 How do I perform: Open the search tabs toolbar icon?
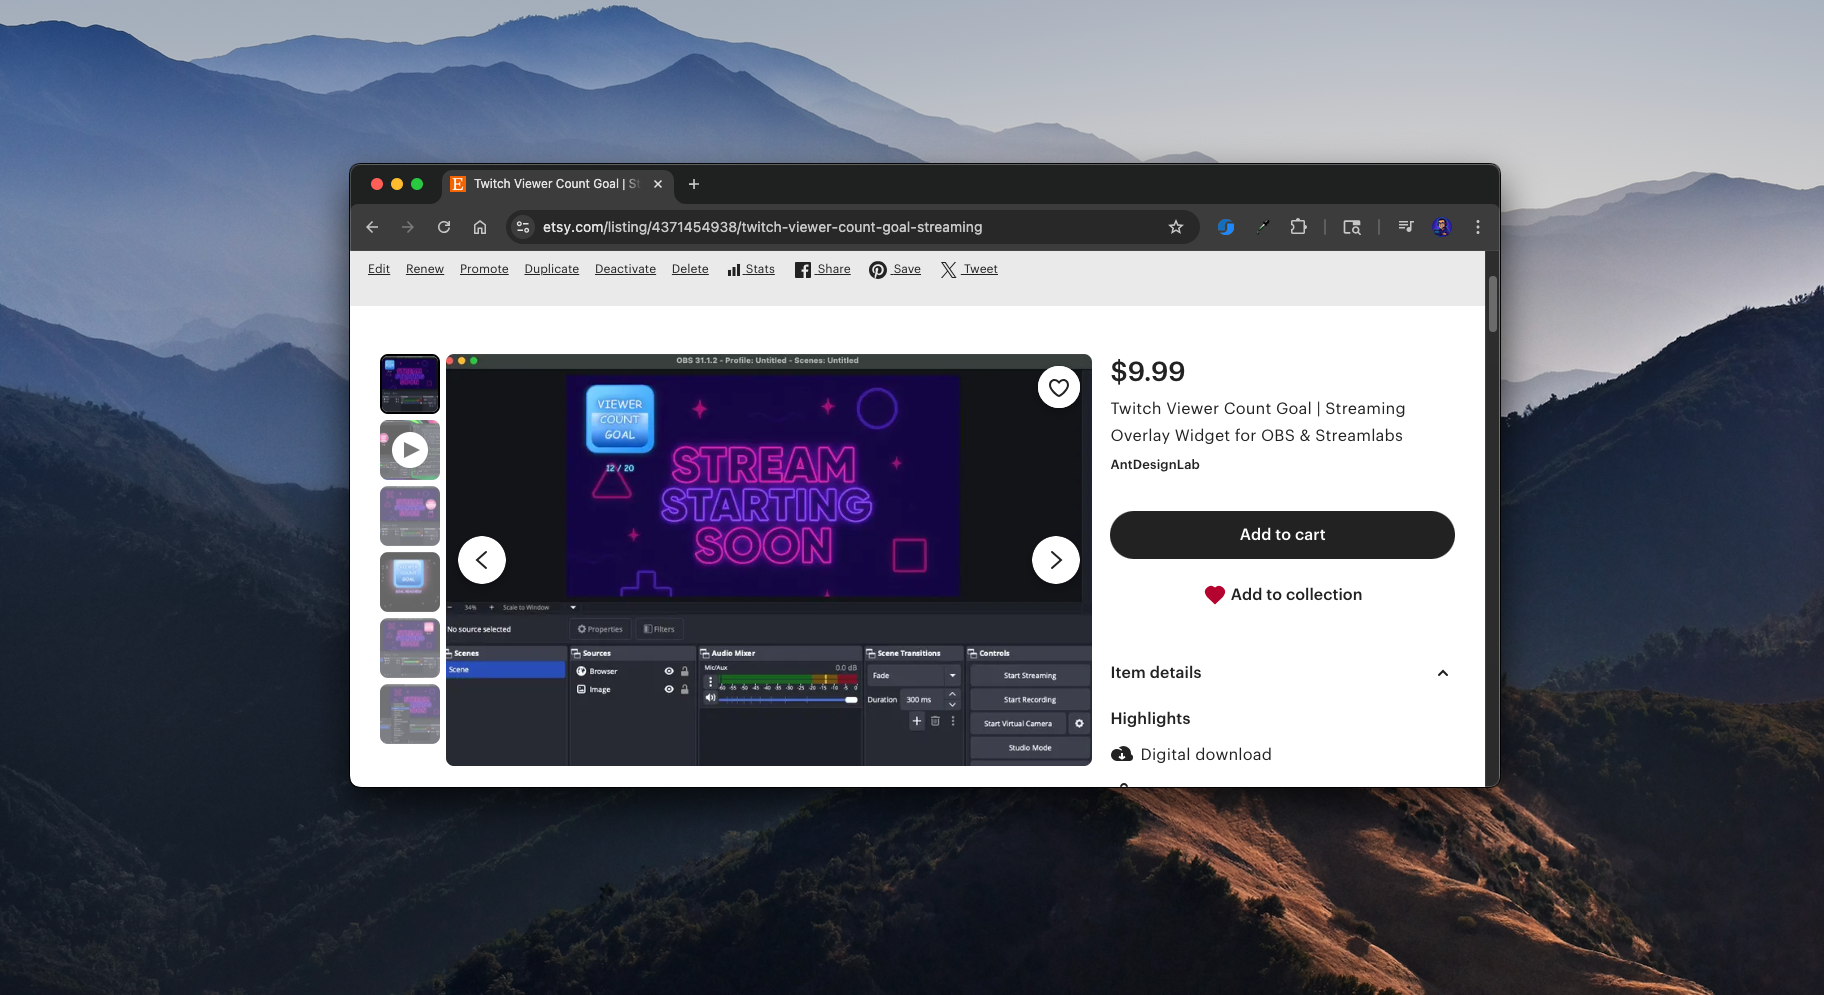1352,227
